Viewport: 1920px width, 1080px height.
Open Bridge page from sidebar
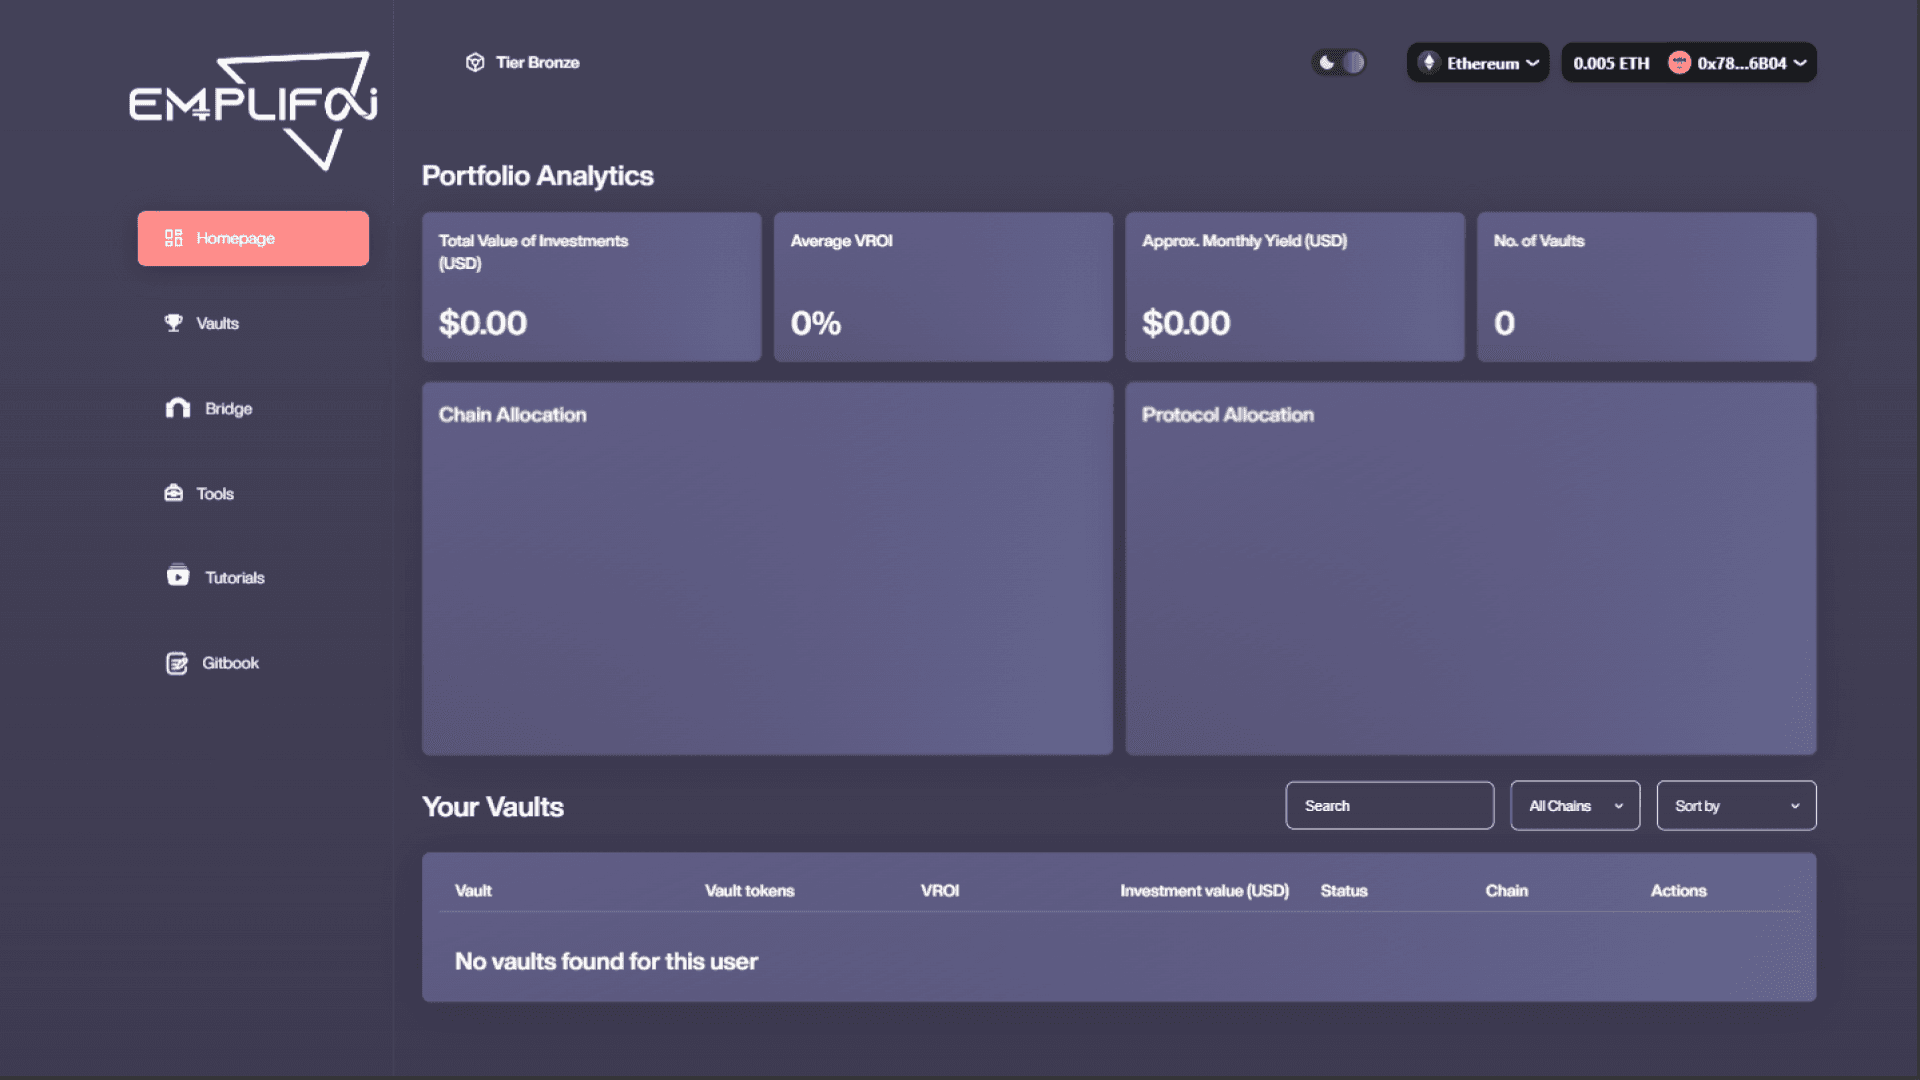(228, 408)
